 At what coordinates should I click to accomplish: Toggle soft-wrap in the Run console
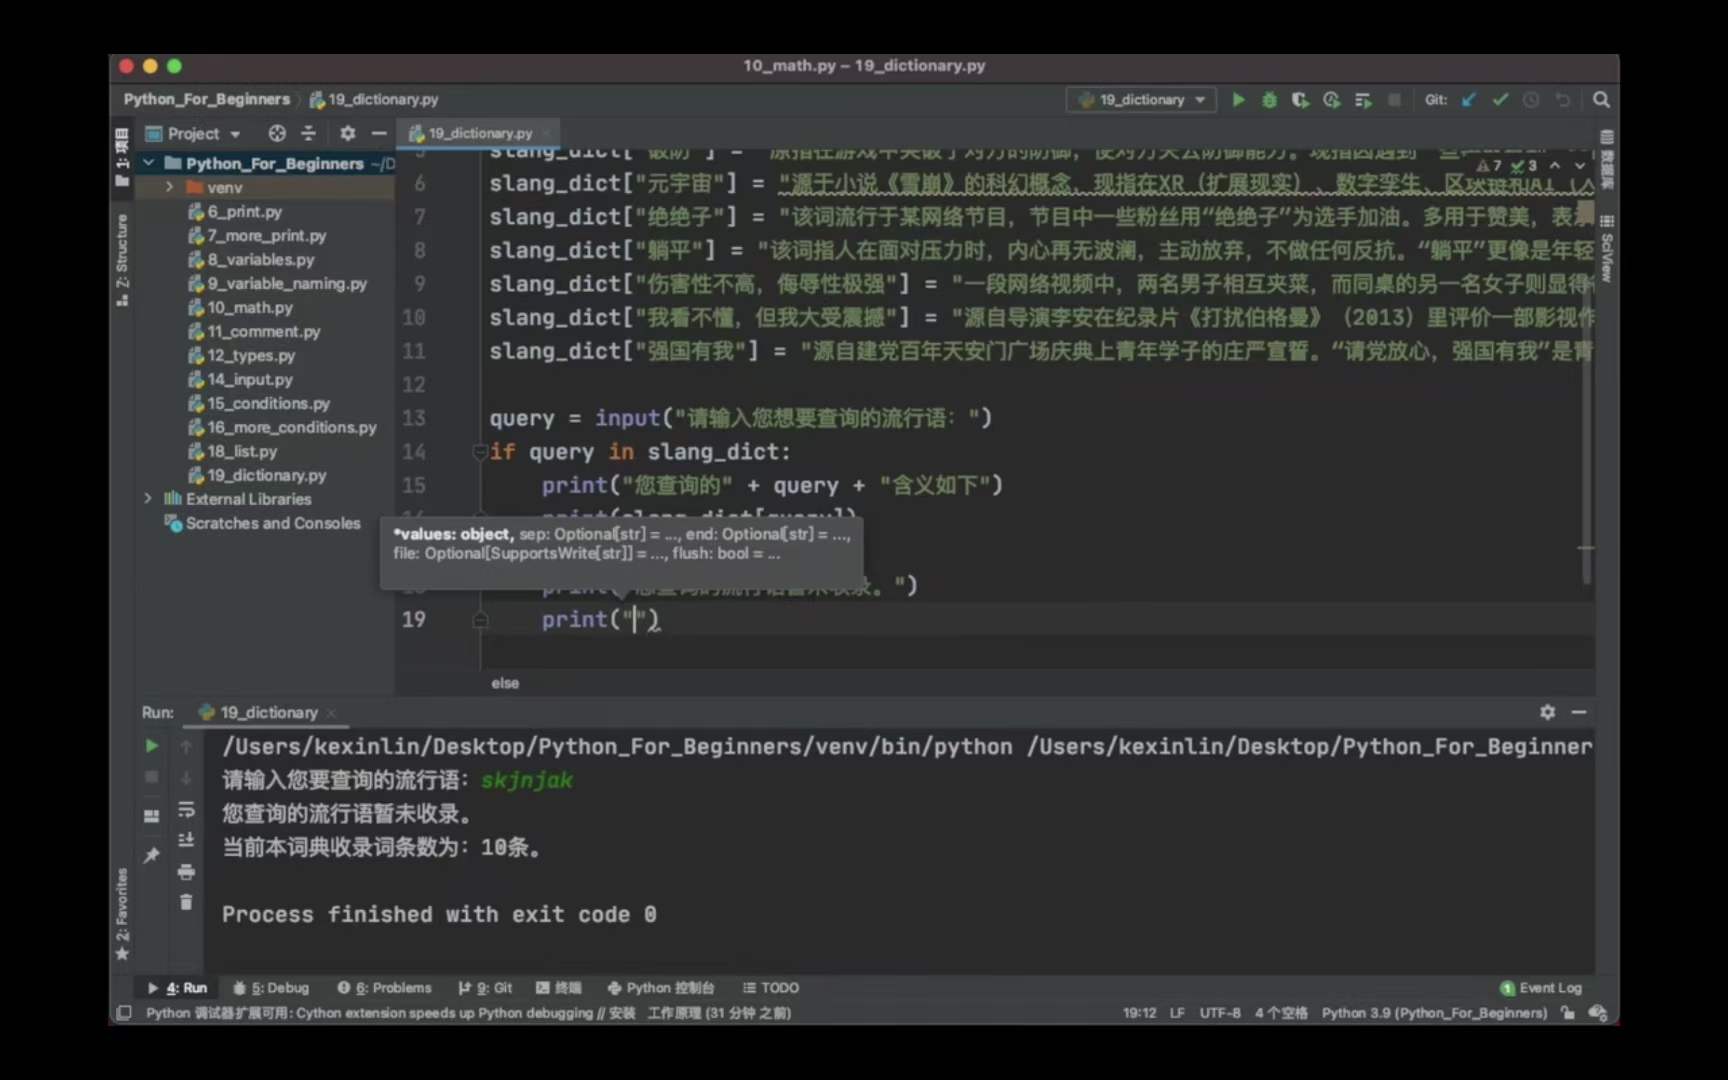click(x=186, y=809)
